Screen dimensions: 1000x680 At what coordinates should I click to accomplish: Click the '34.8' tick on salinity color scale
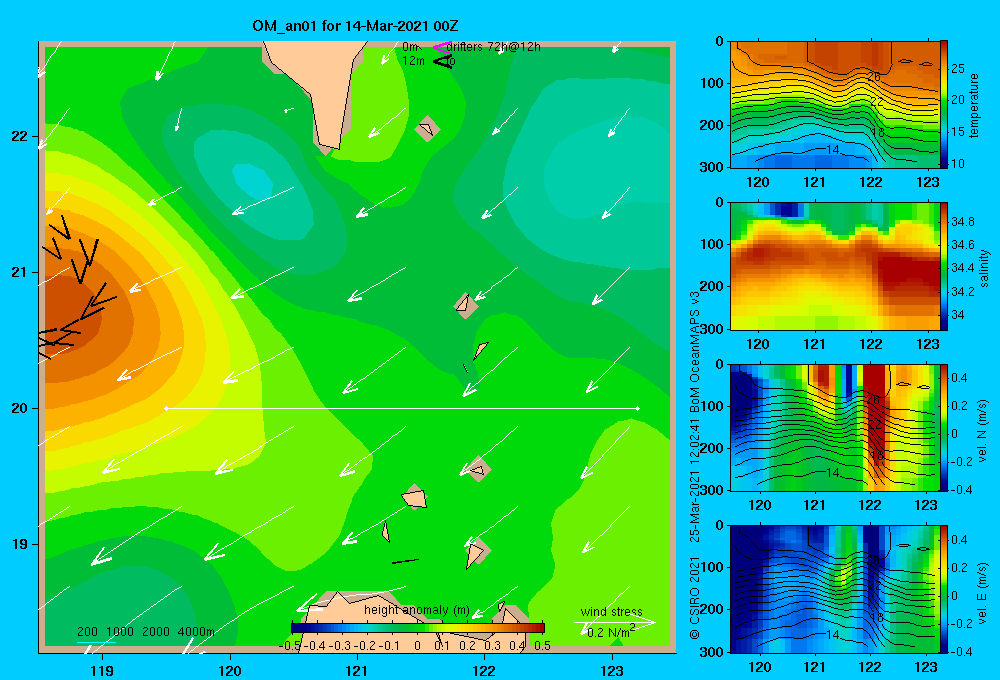point(962,222)
